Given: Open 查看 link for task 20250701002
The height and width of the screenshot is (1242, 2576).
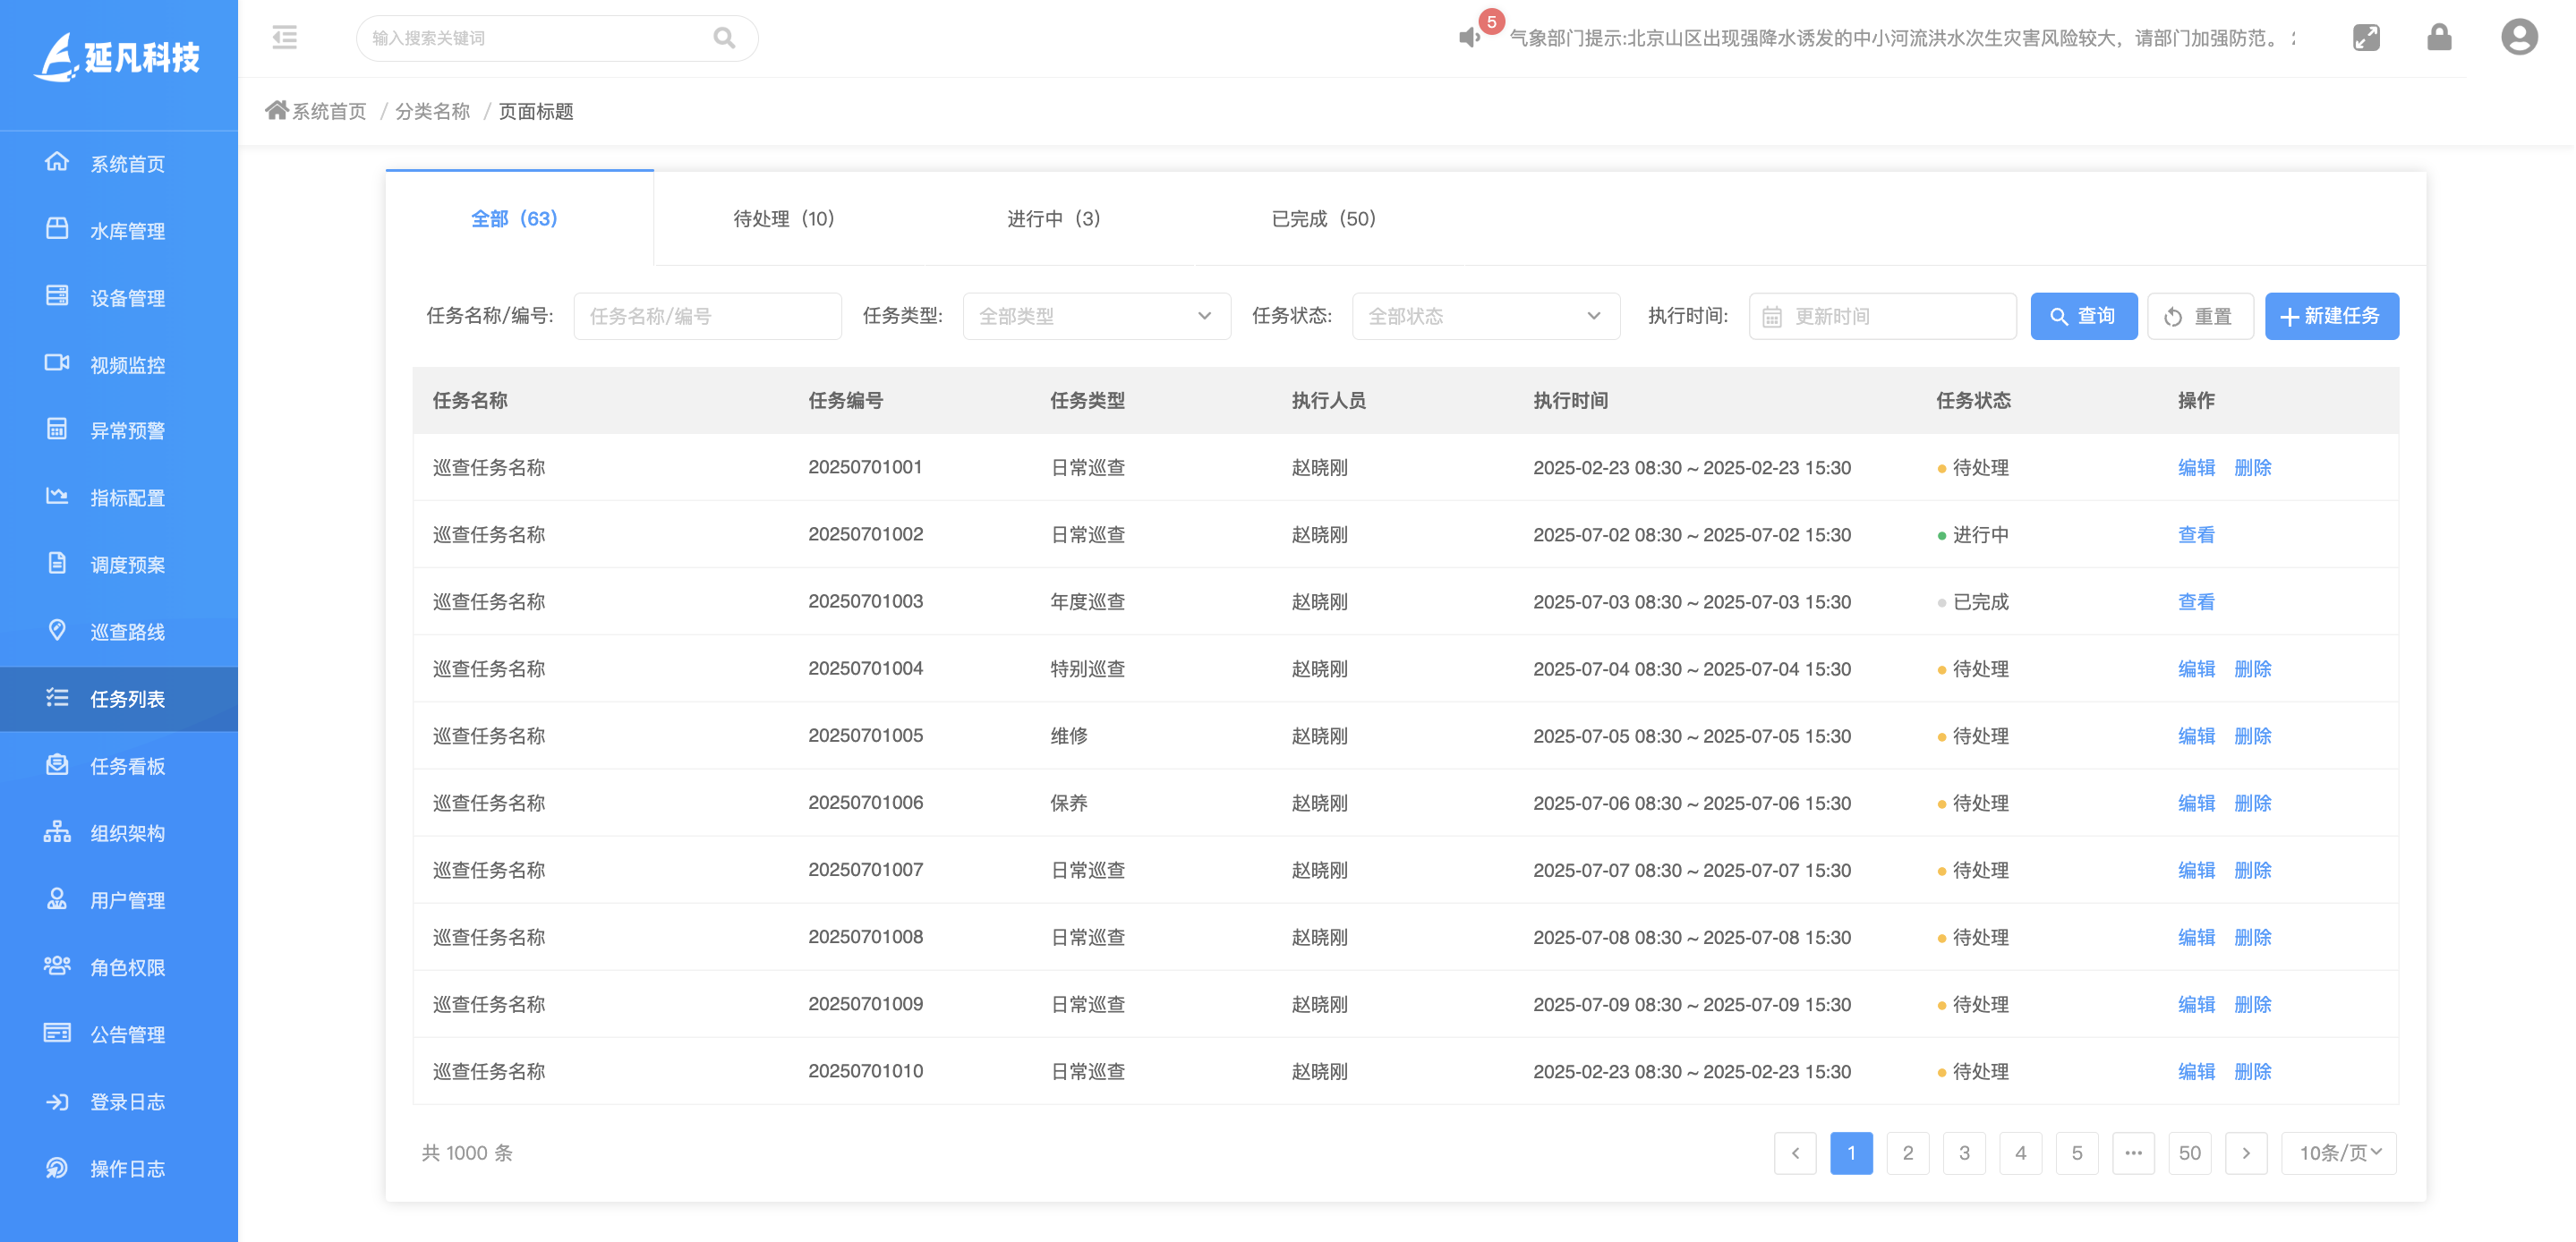Looking at the screenshot, I should (2196, 534).
